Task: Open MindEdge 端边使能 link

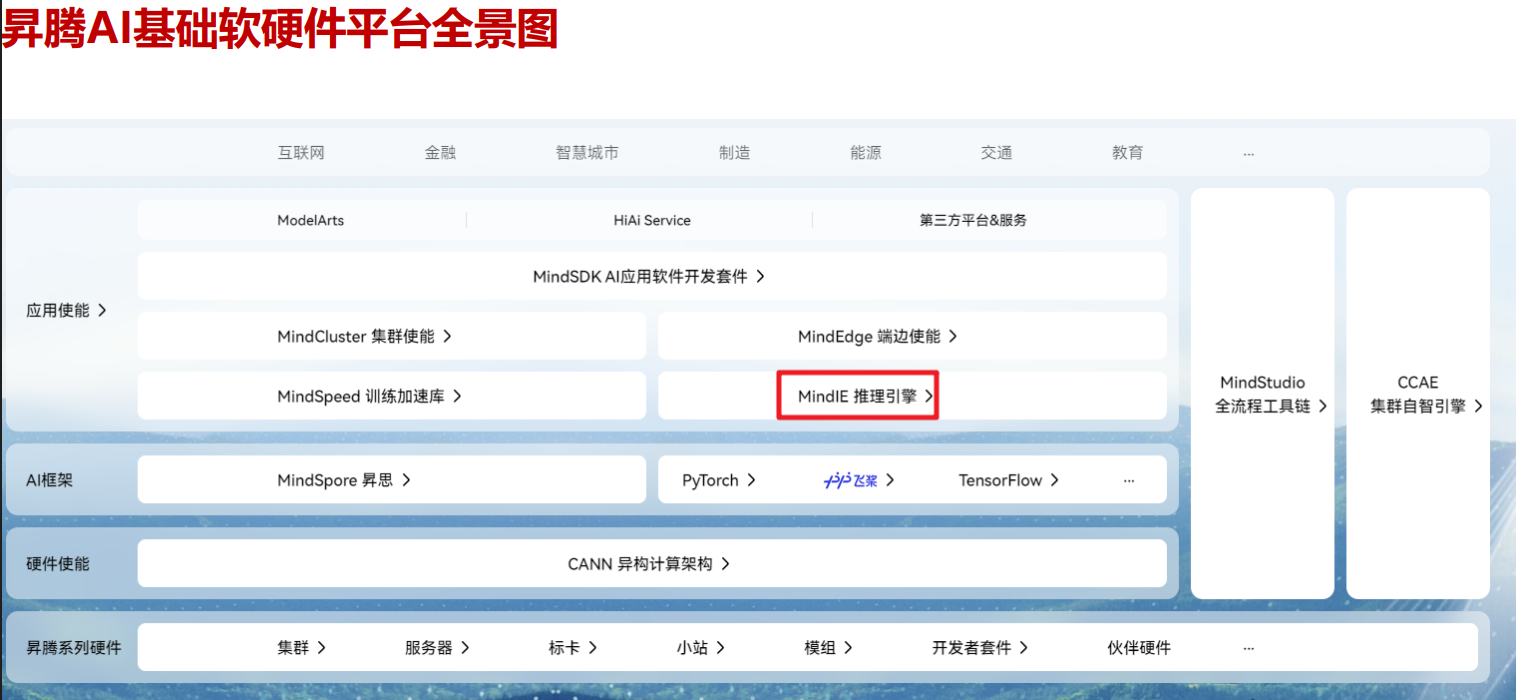Action: 877,336
